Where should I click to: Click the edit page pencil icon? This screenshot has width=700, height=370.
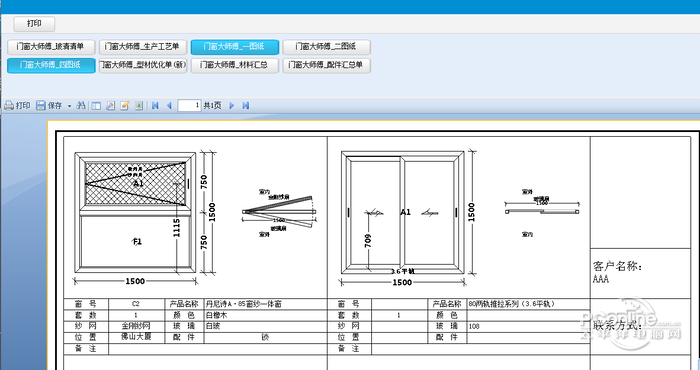point(125,106)
